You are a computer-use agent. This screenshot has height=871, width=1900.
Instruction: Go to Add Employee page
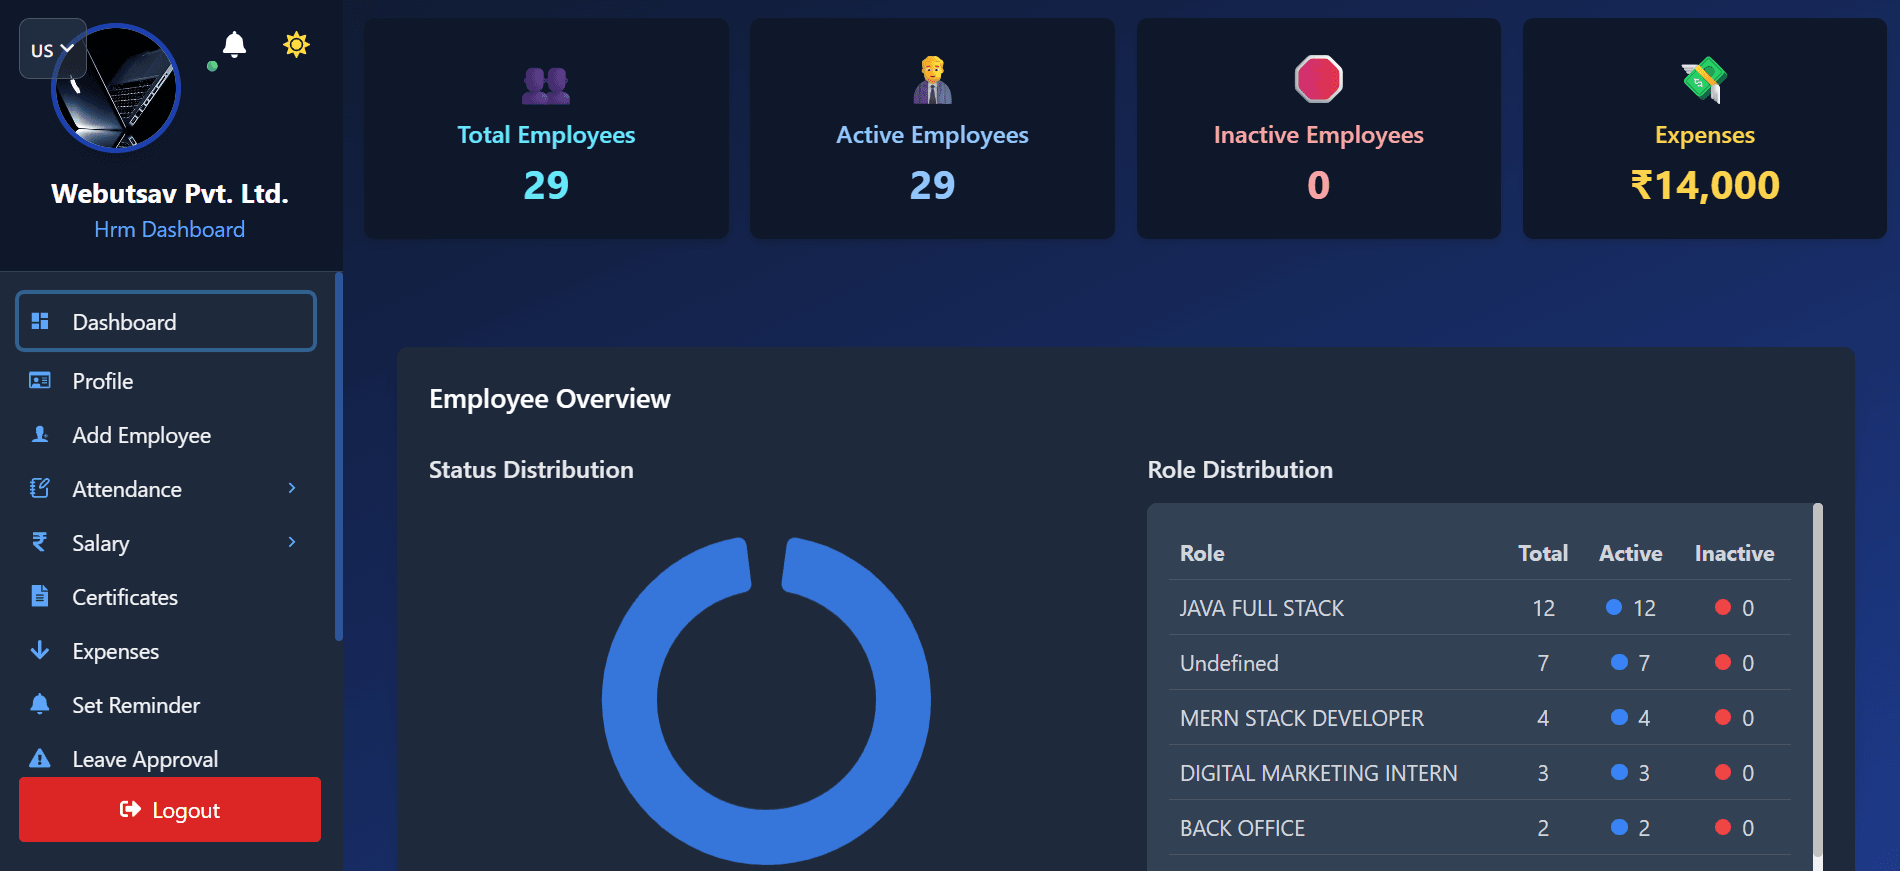(141, 435)
